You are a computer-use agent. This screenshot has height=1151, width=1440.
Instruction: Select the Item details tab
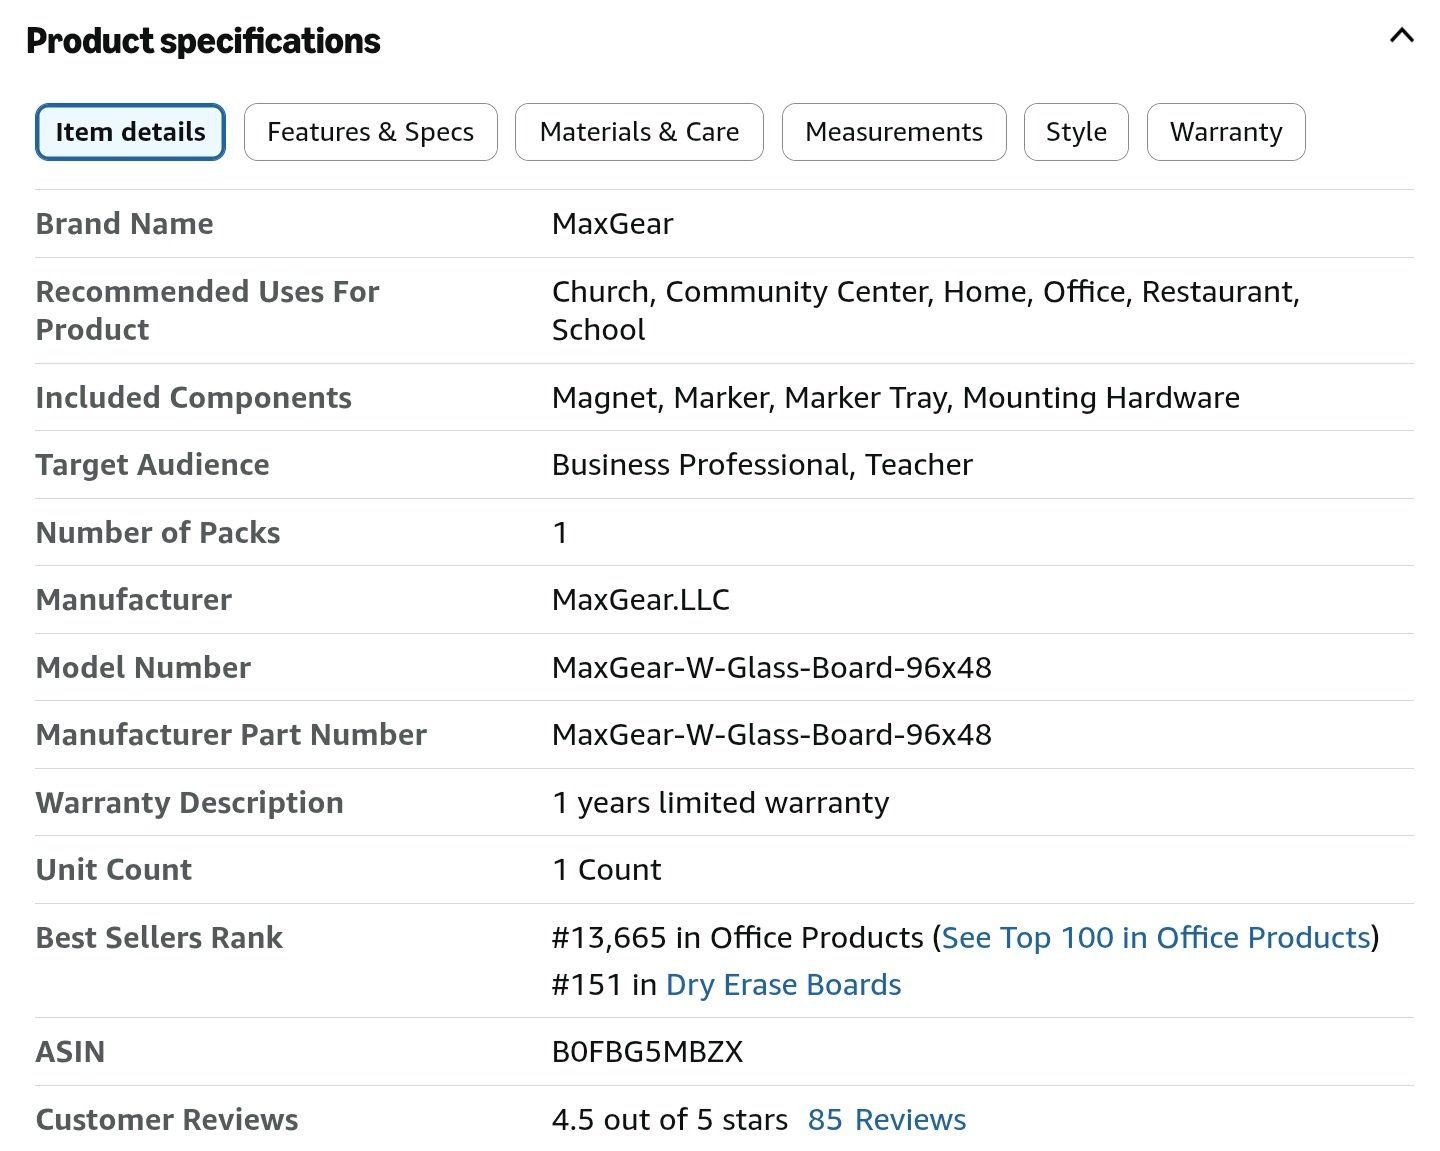point(130,132)
